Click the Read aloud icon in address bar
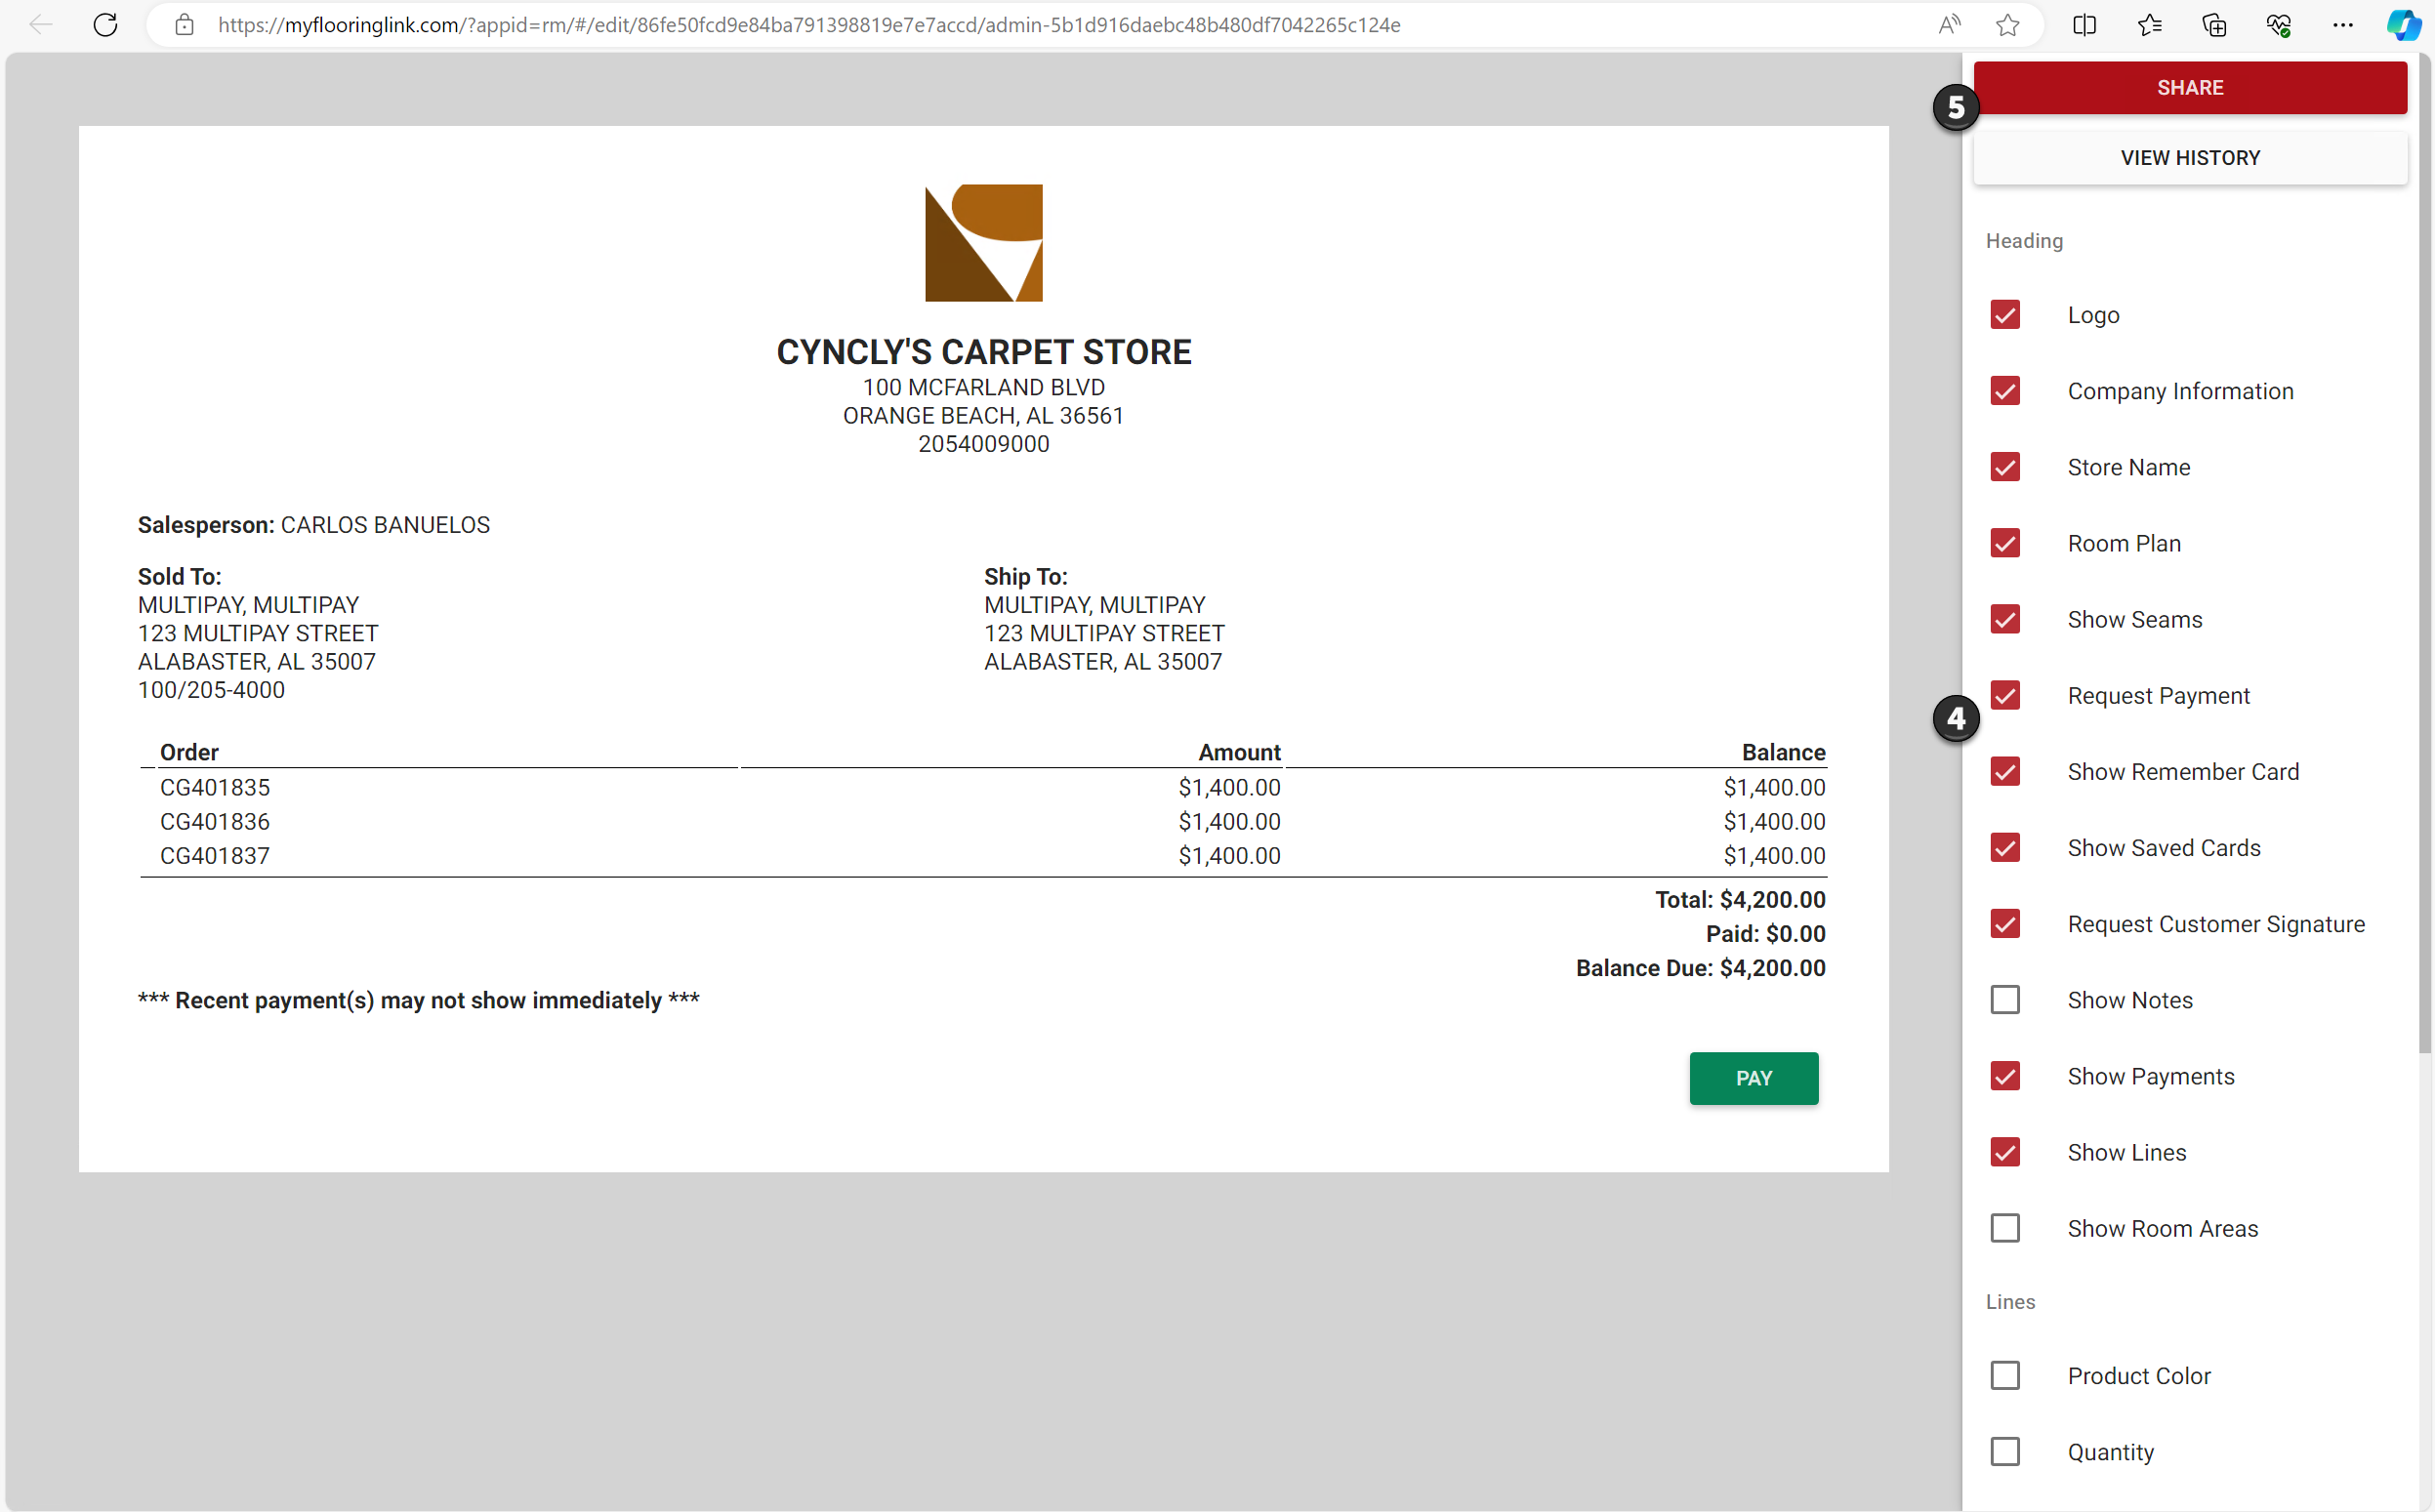 [x=1948, y=25]
